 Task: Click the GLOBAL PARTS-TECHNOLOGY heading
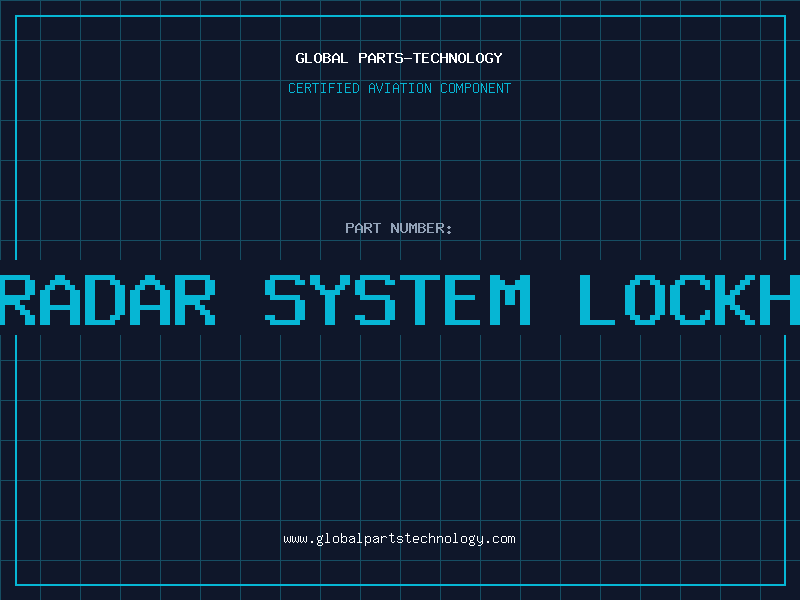(399, 58)
